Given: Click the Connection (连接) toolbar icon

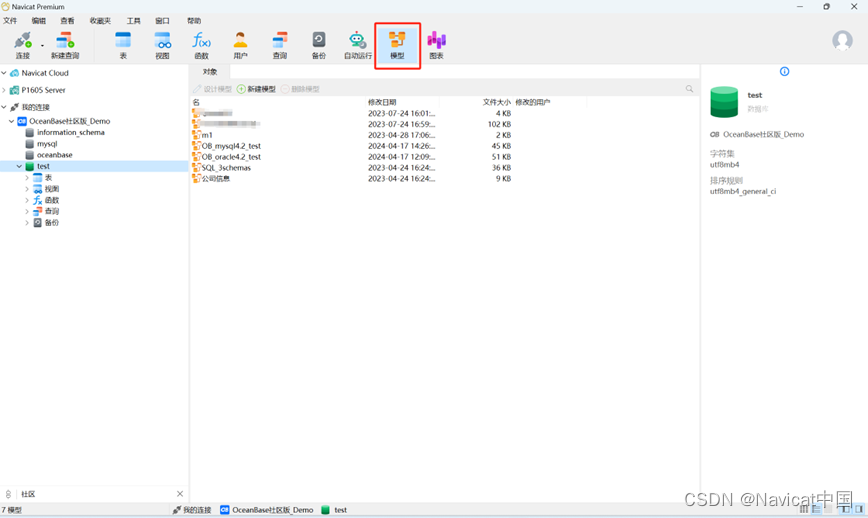Looking at the screenshot, I should [x=23, y=45].
